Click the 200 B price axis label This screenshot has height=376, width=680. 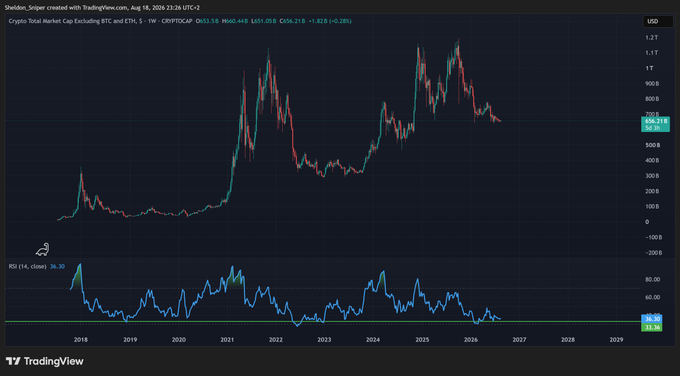click(652, 191)
